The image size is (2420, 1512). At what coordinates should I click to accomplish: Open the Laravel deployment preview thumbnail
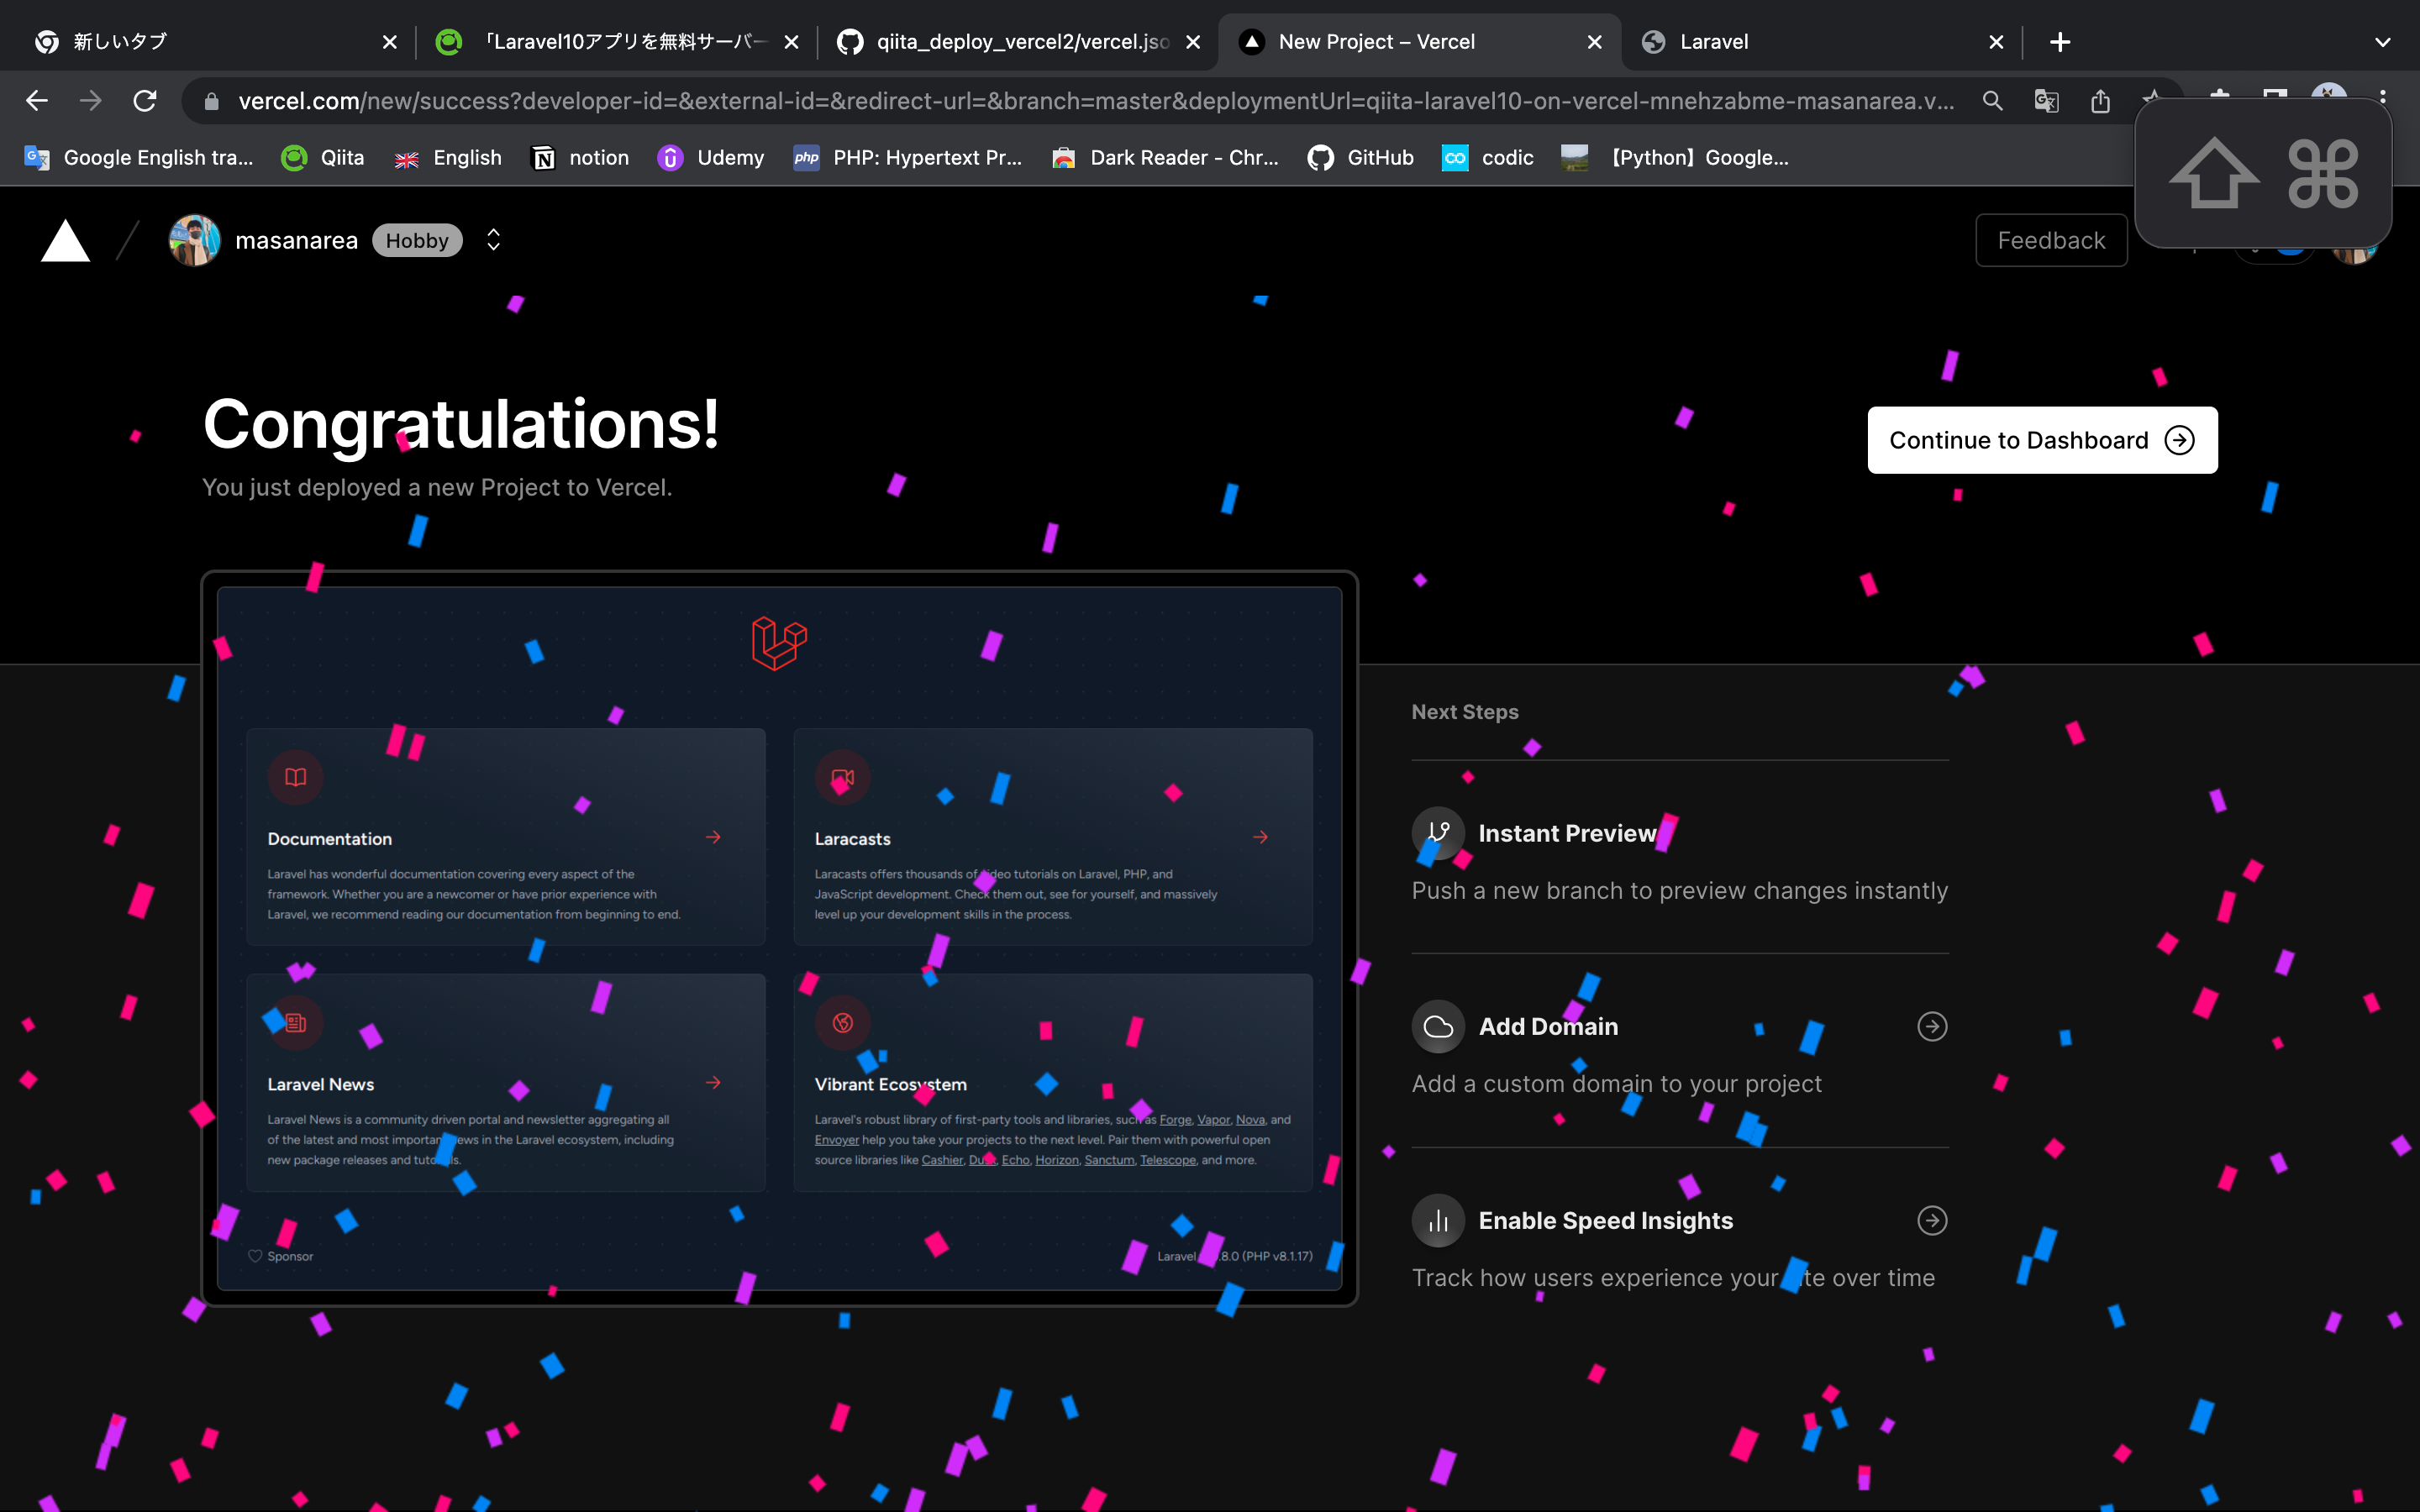779,938
